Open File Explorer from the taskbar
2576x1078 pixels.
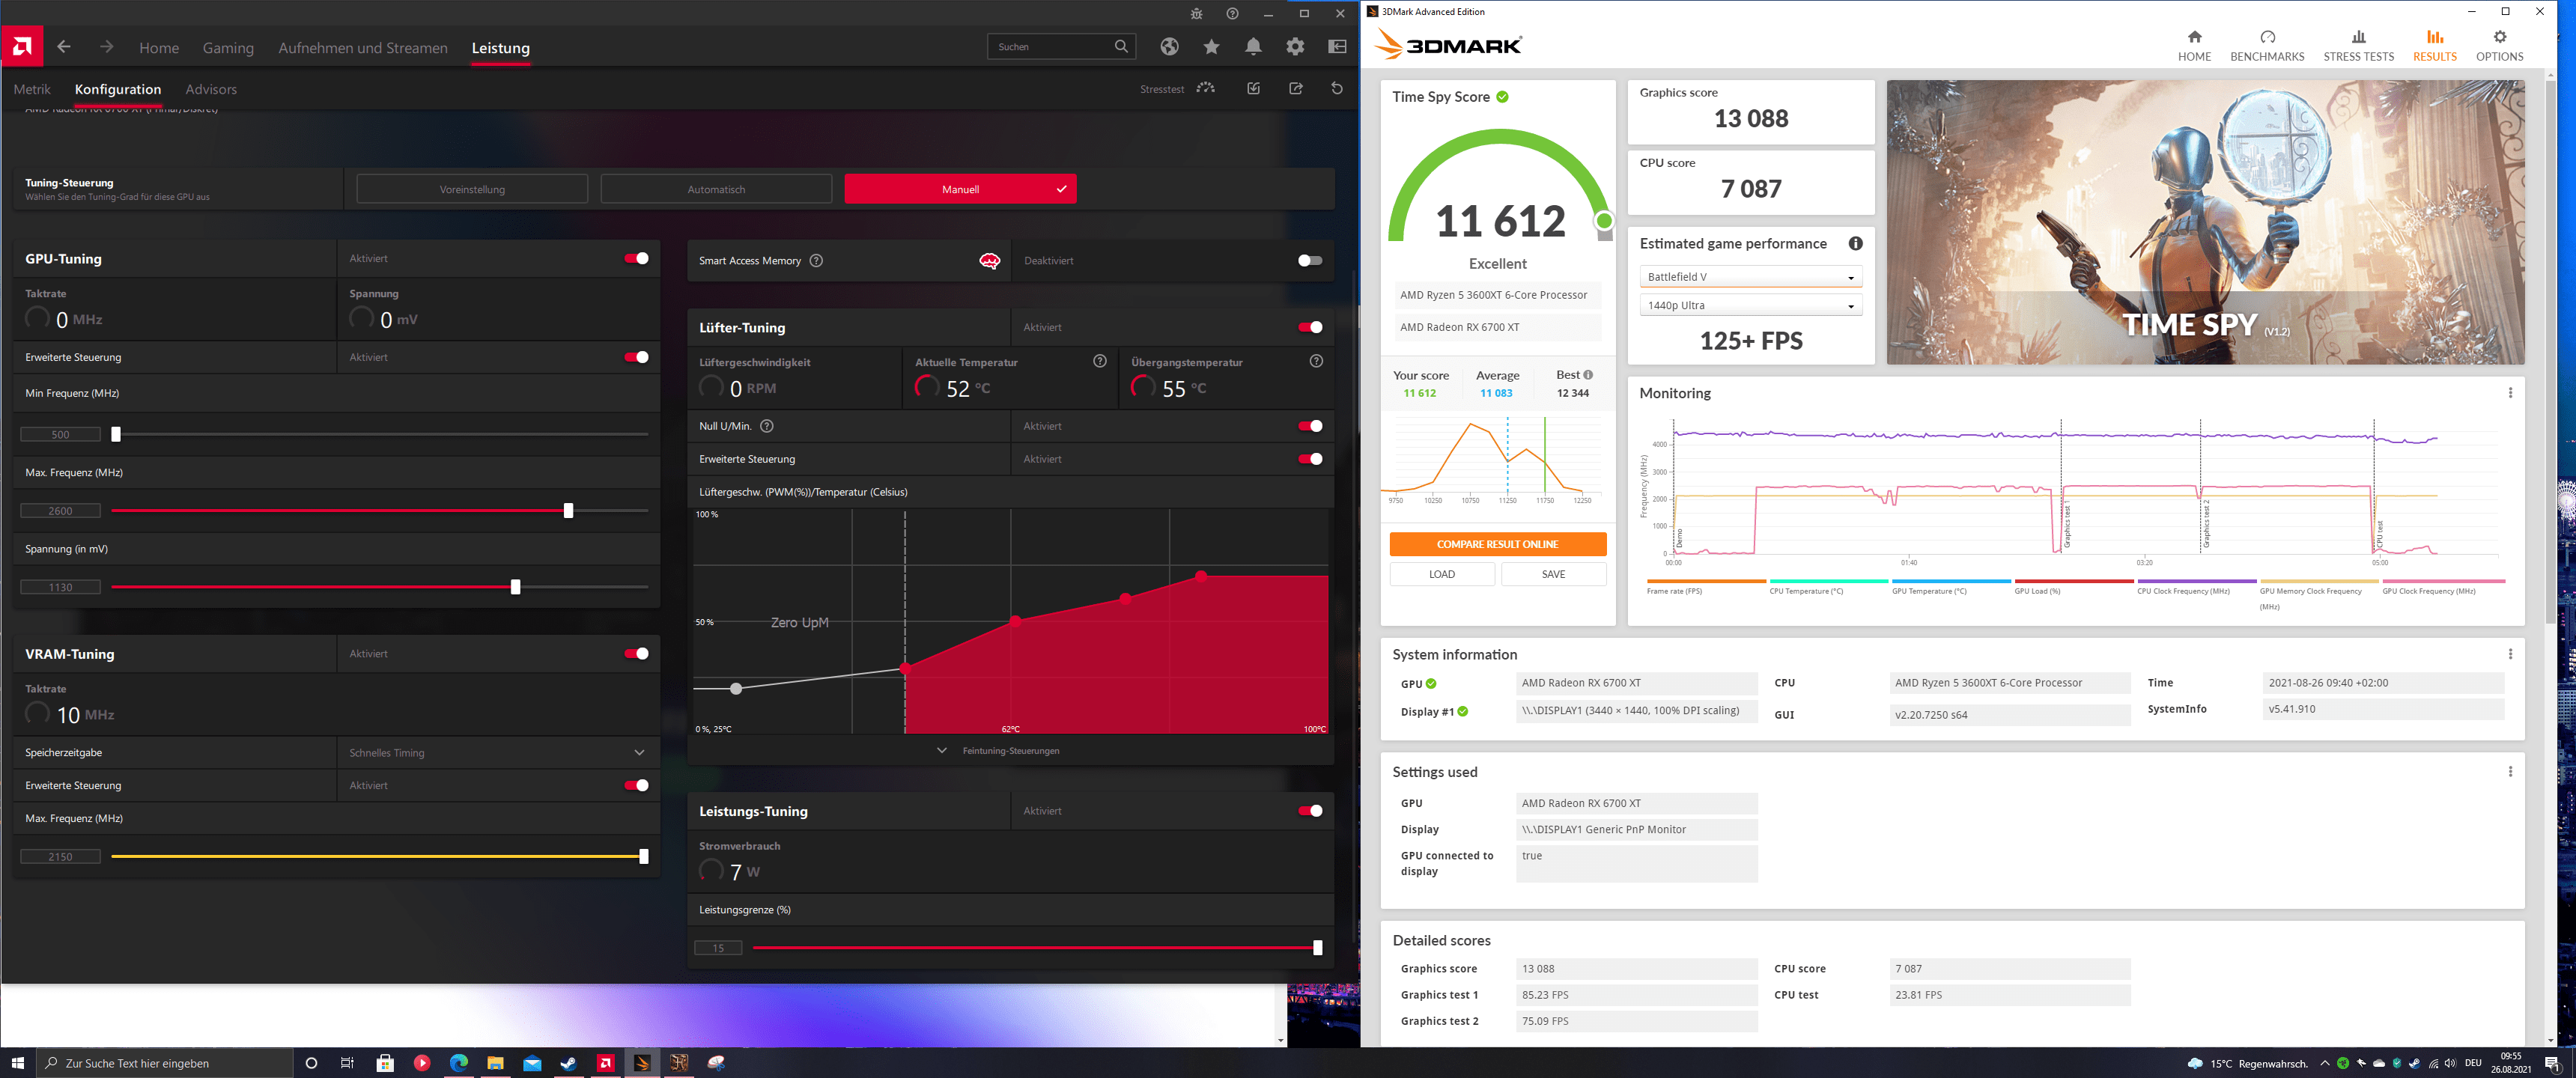point(495,1063)
